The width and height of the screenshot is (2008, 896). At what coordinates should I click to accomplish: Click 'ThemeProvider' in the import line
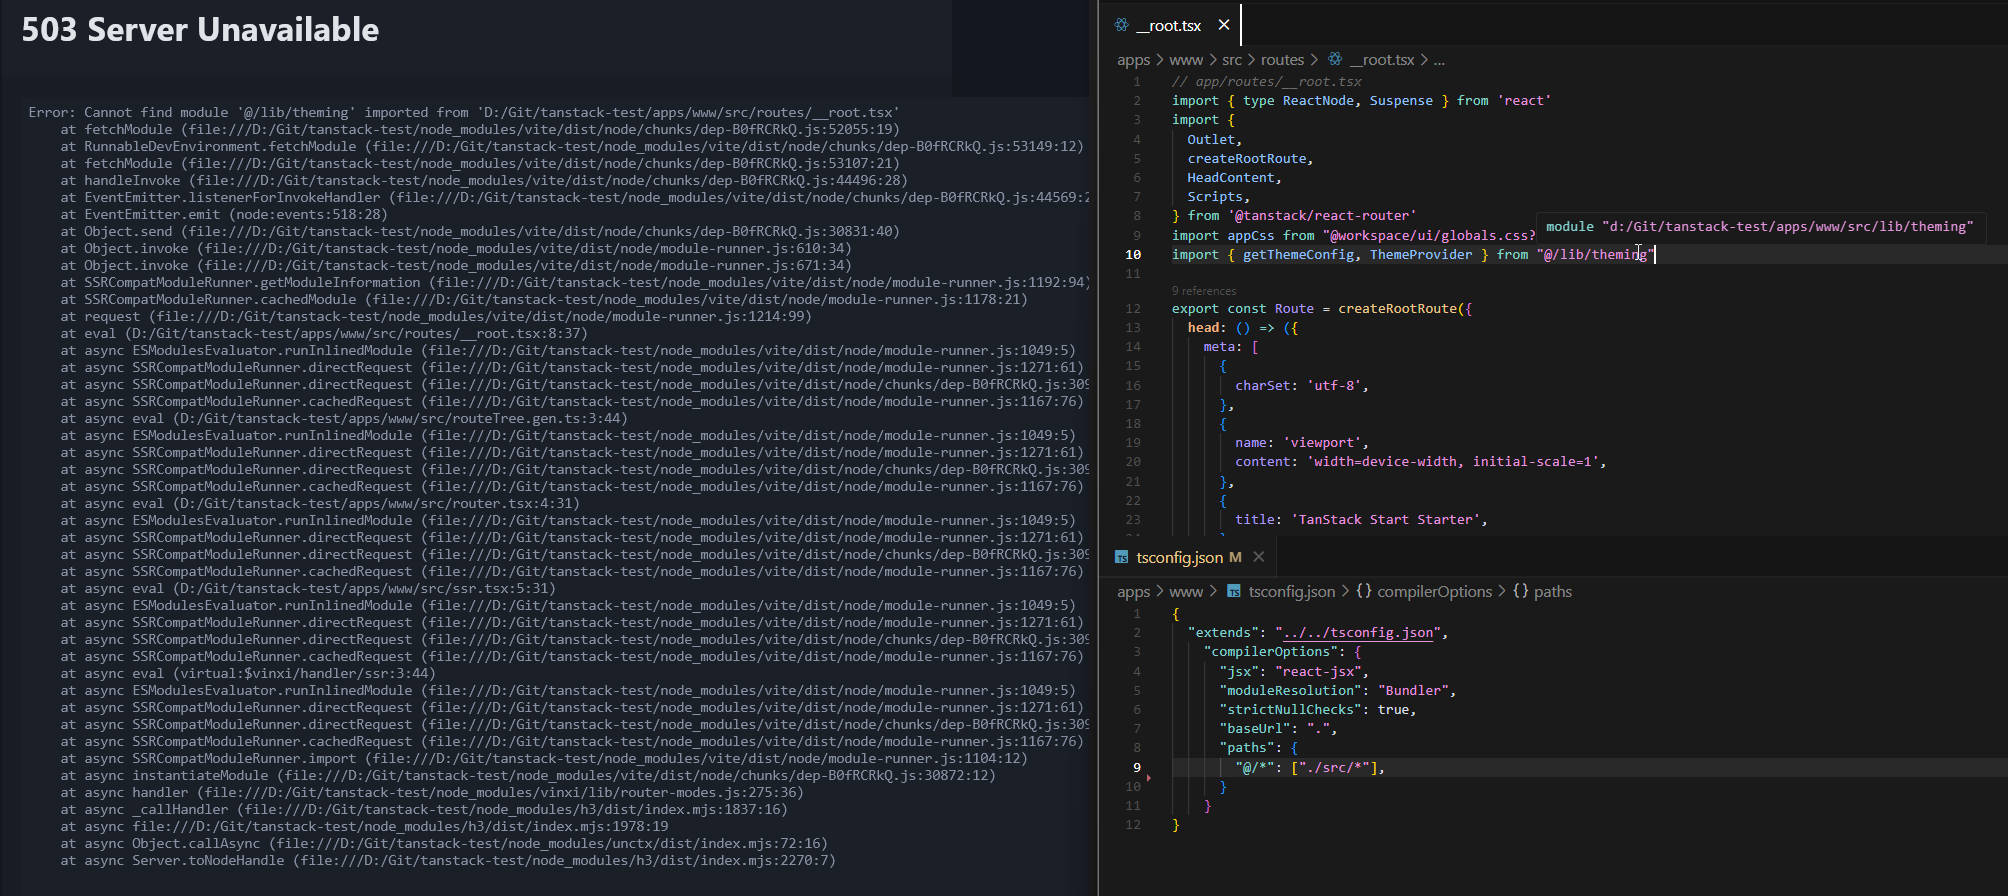tap(1421, 255)
